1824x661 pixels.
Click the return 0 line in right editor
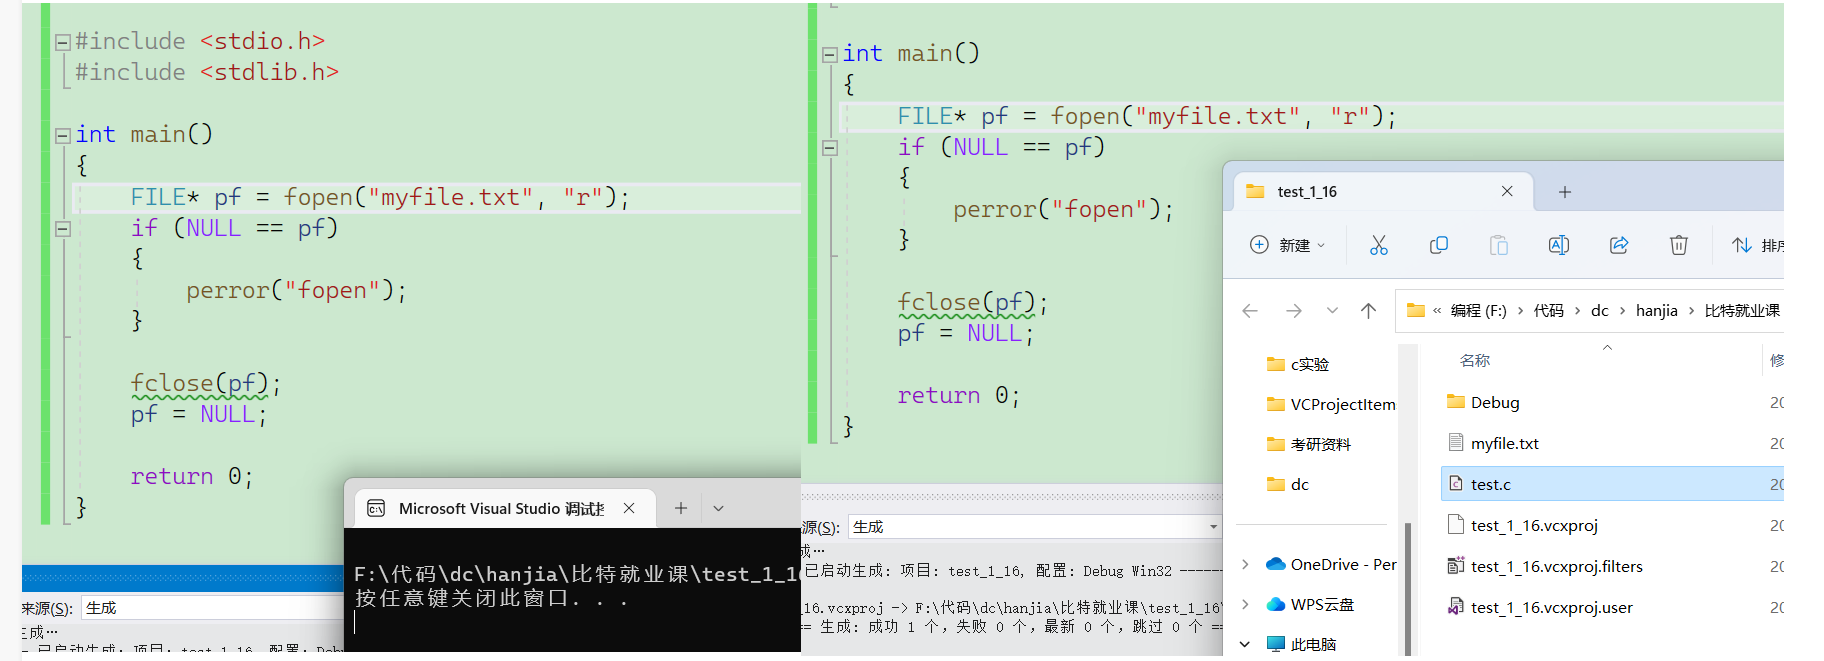click(x=959, y=396)
